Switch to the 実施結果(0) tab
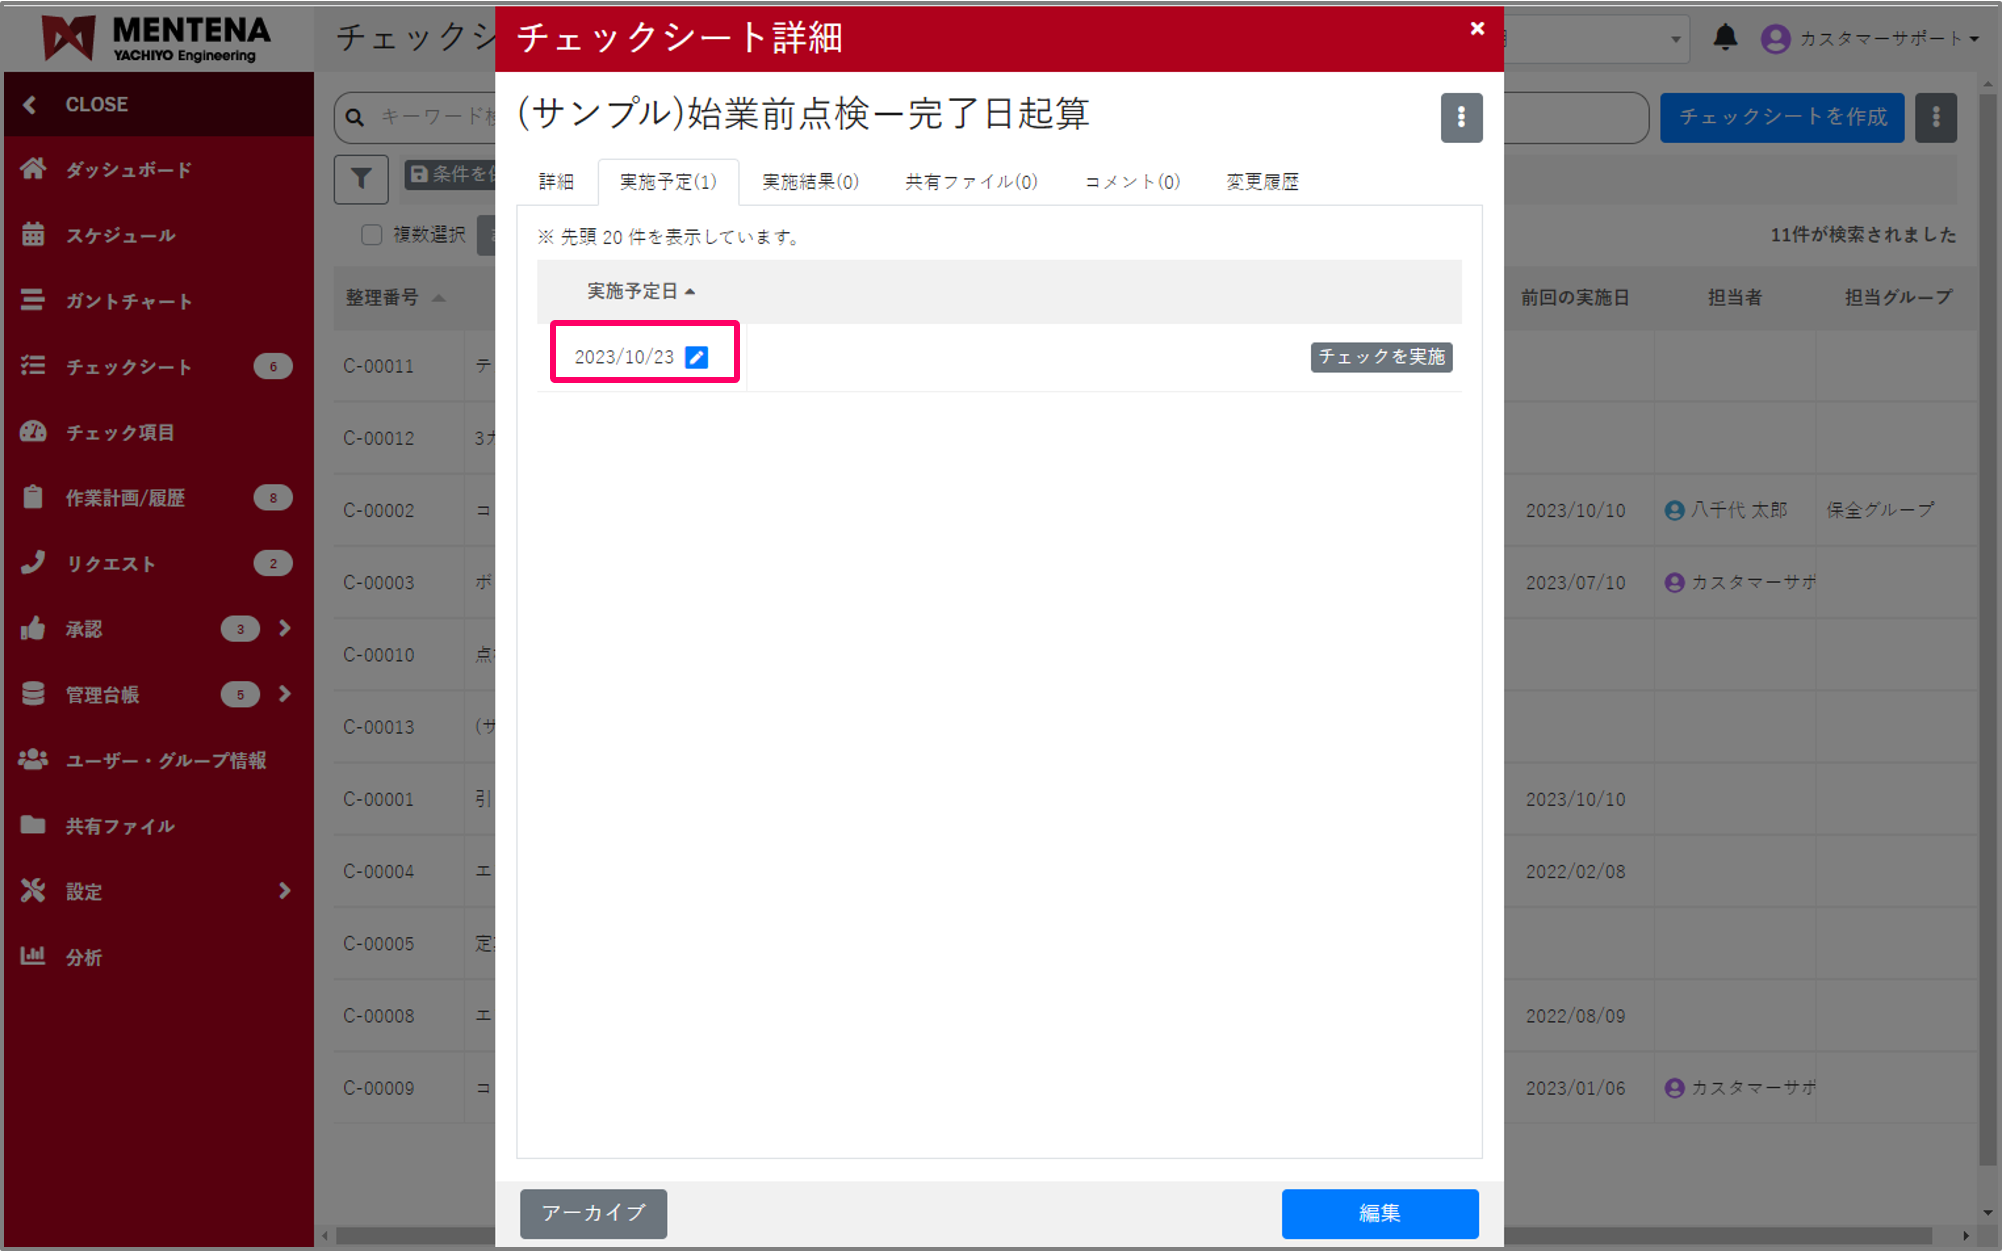This screenshot has width=2002, height=1252. click(809, 181)
